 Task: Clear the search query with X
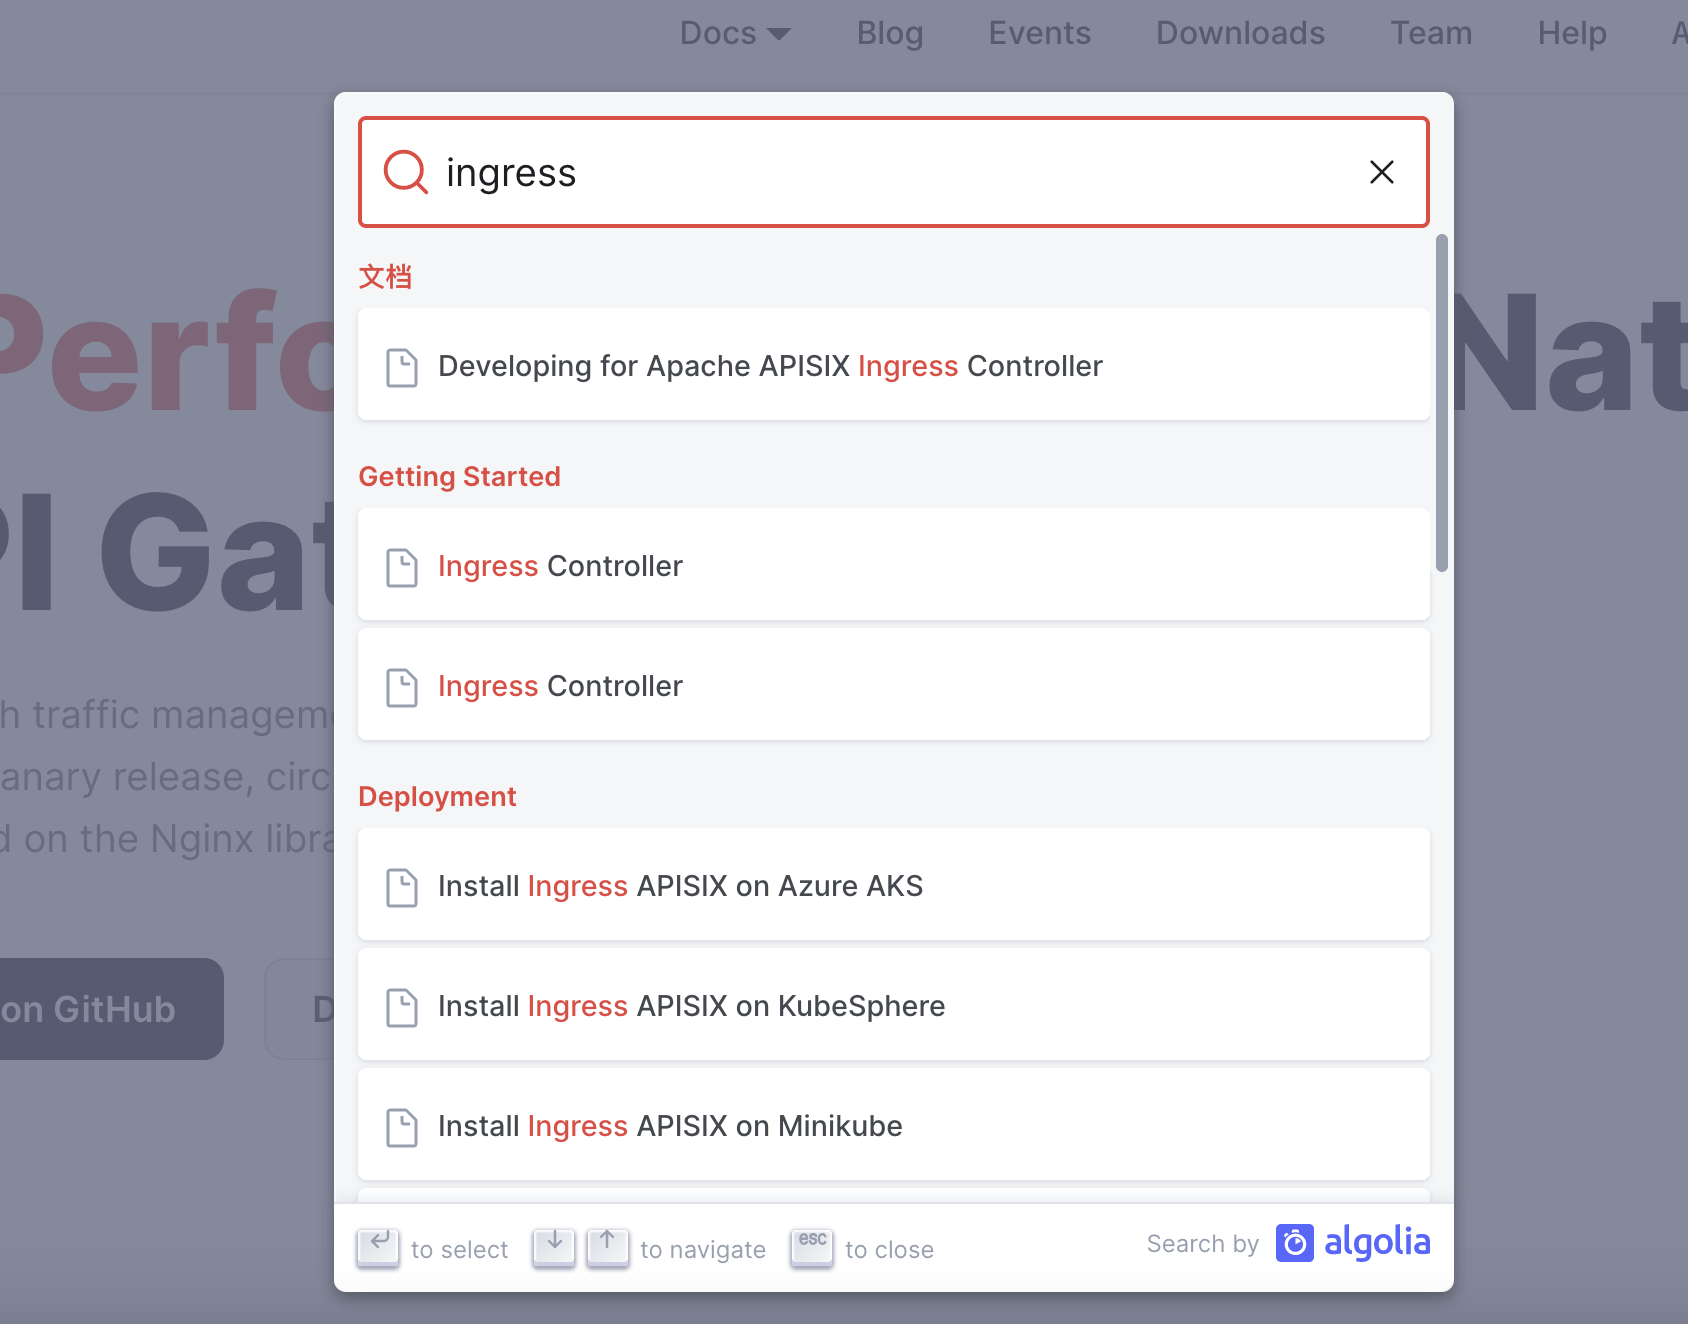(x=1382, y=172)
